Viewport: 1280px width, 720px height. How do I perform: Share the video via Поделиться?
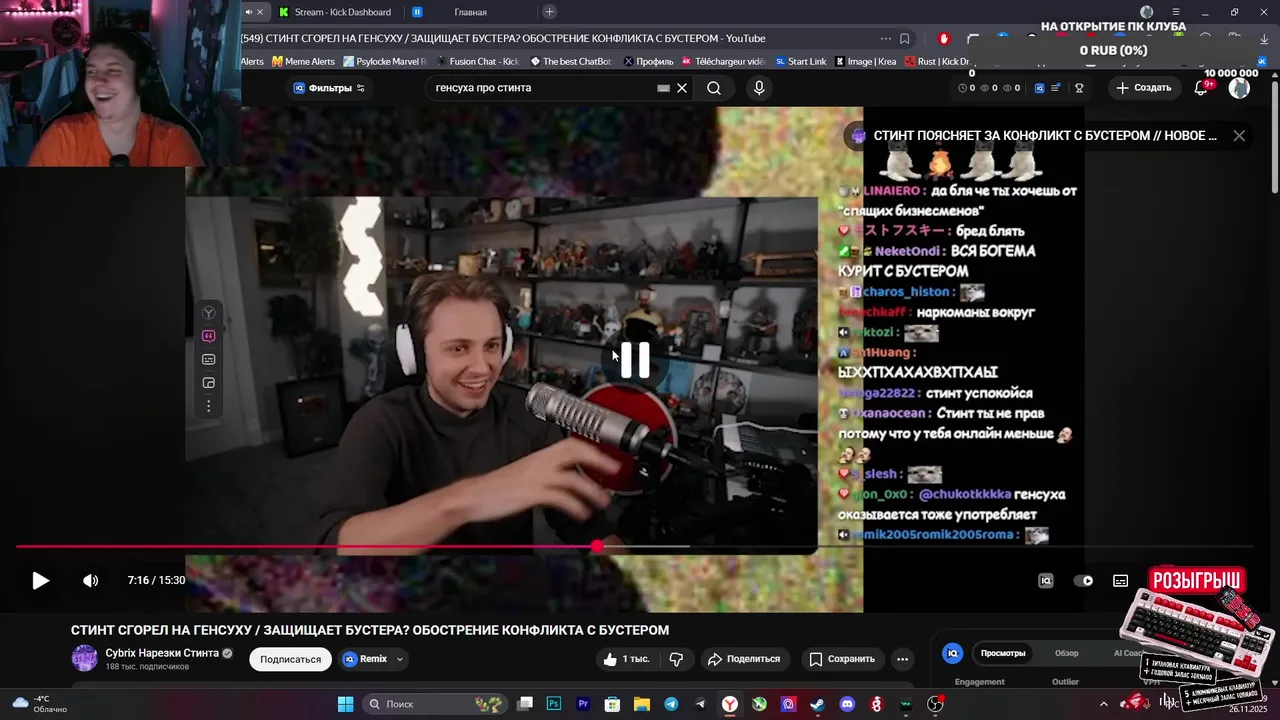(743, 659)
